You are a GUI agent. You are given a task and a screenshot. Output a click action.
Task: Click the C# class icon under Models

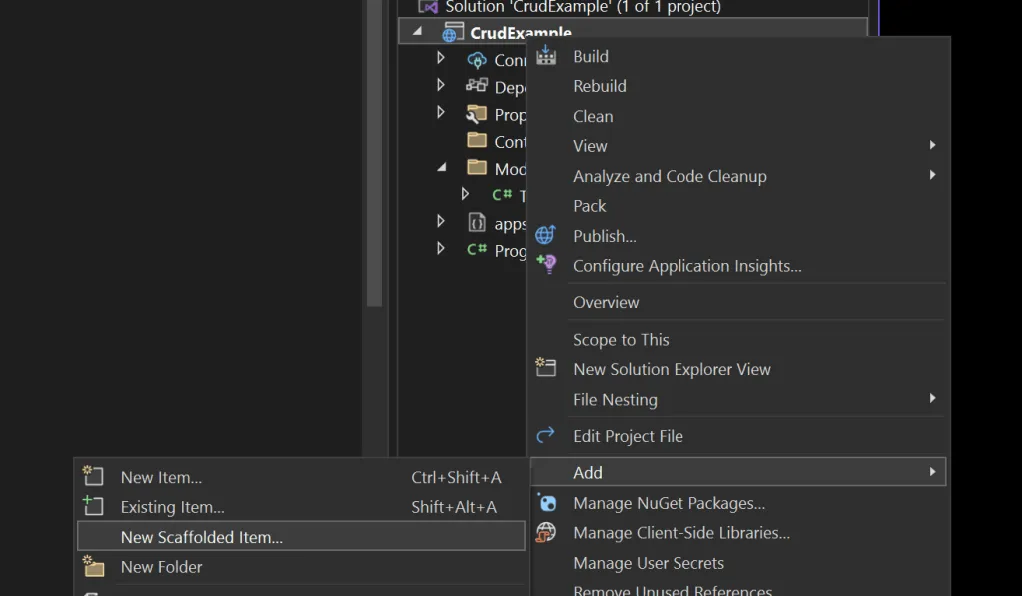[502, 194]
